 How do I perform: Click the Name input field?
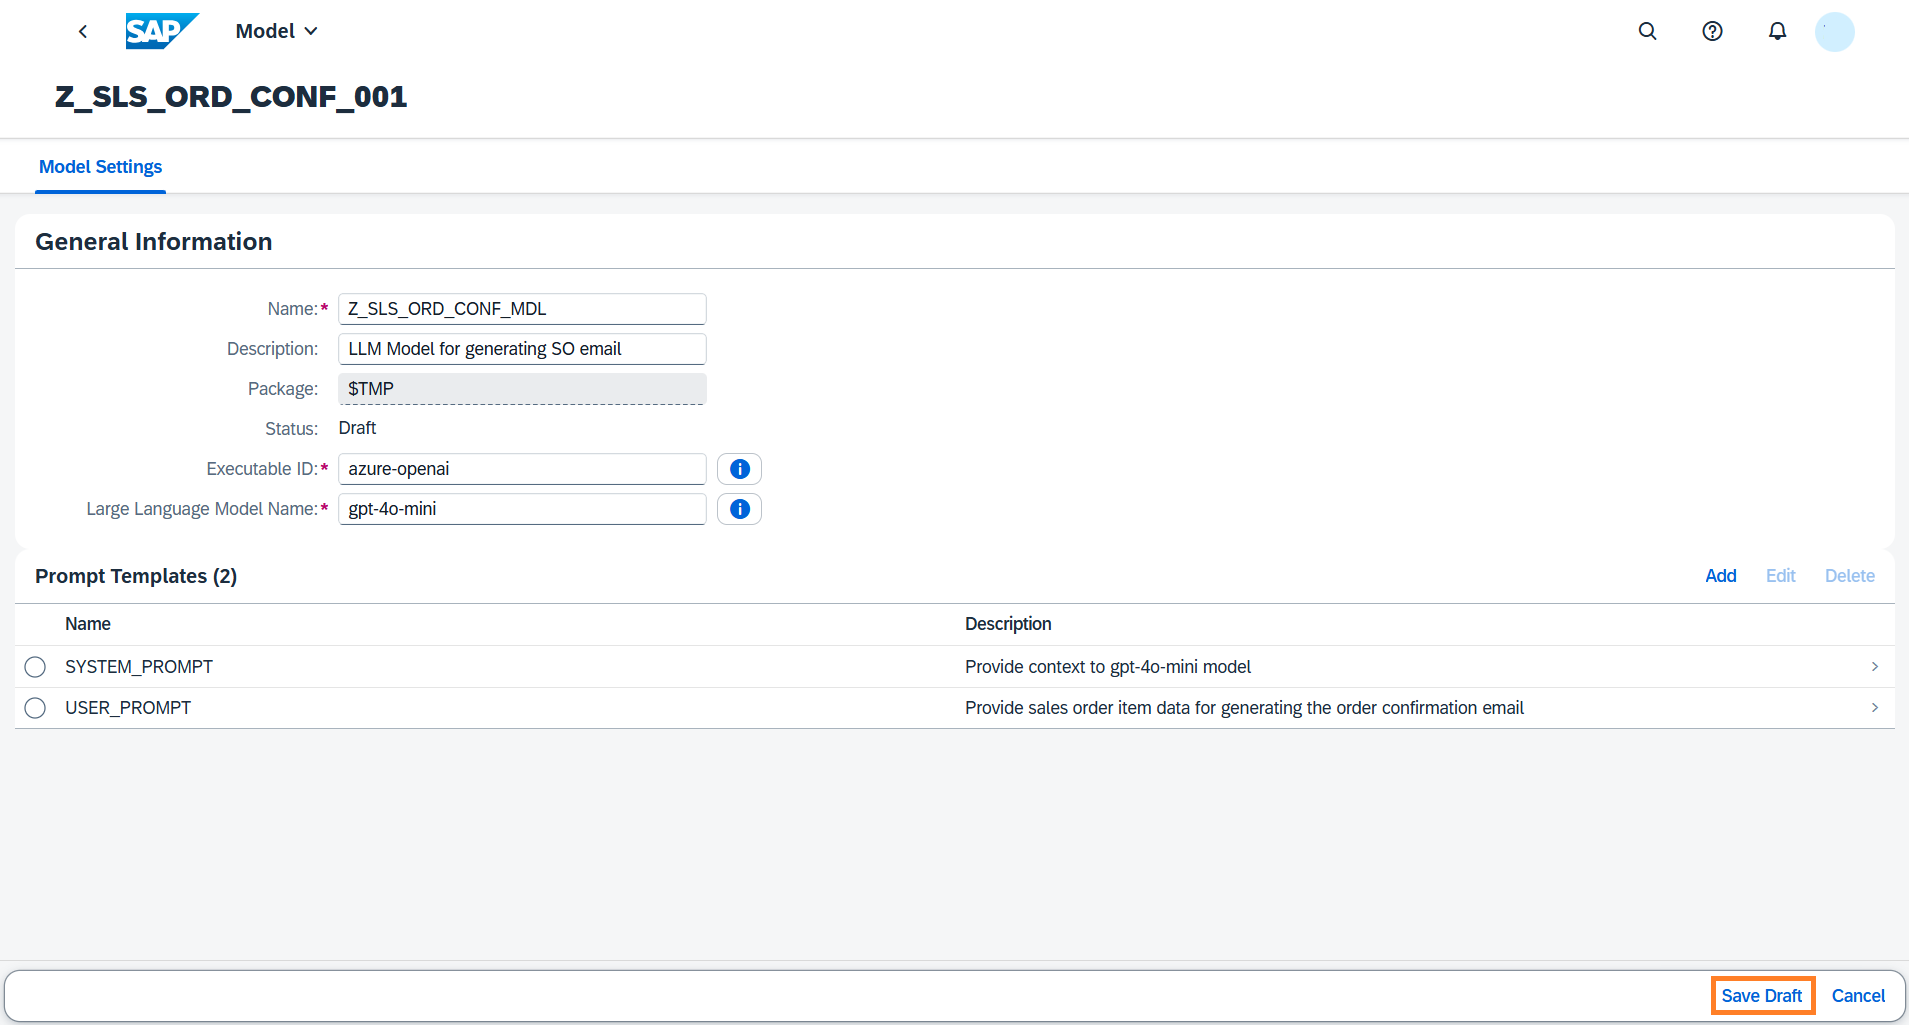click(x=522, y=309)
